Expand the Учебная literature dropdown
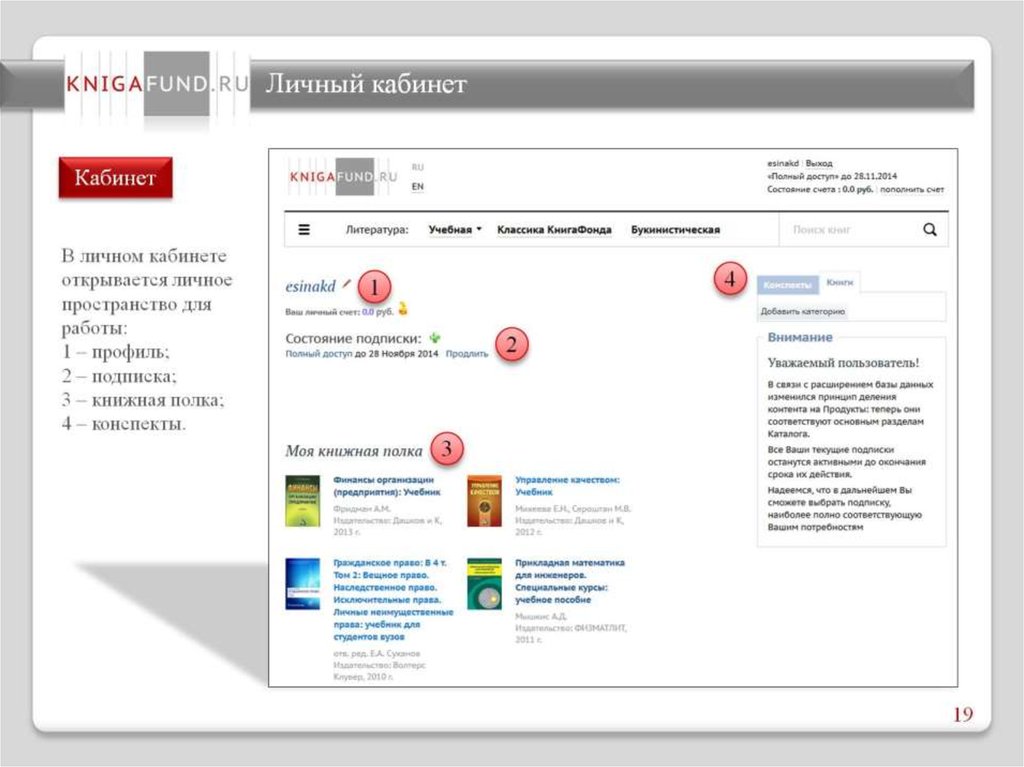This screenshot has height=767, width=1024. pos(455,229)
